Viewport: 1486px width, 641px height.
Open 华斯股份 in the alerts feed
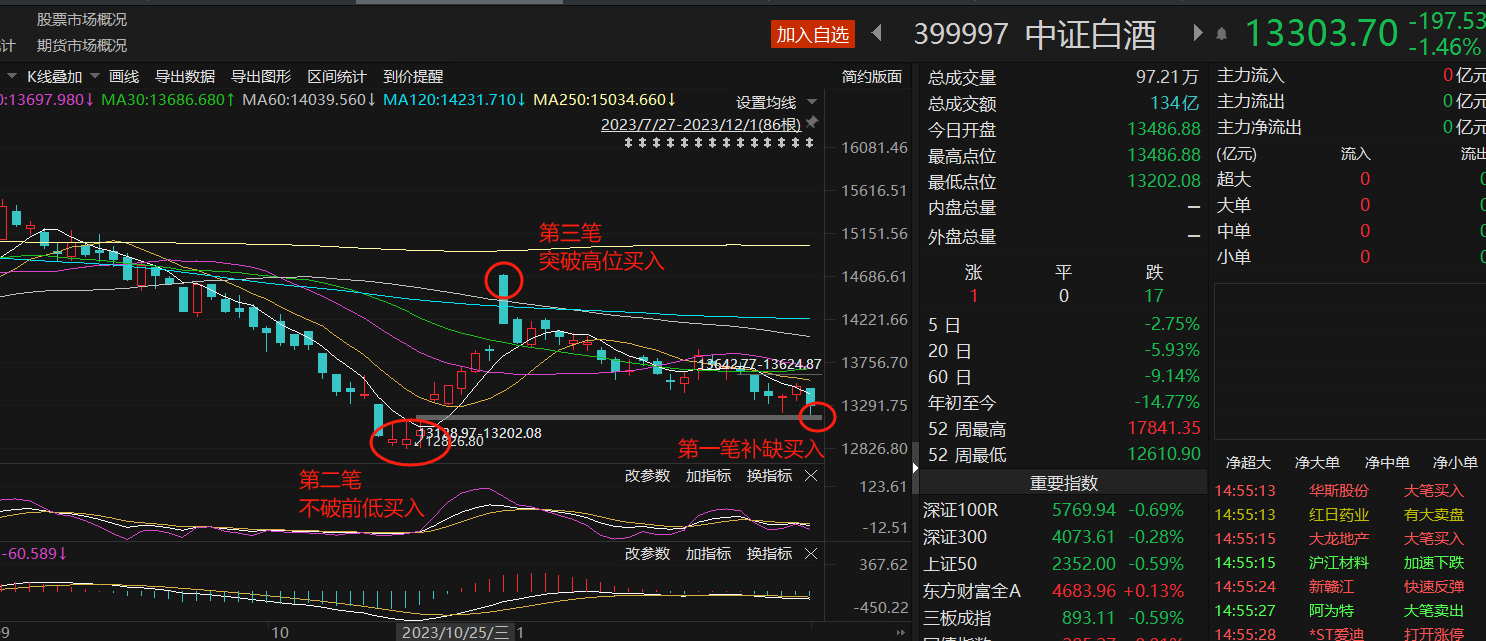[1339, 491]
